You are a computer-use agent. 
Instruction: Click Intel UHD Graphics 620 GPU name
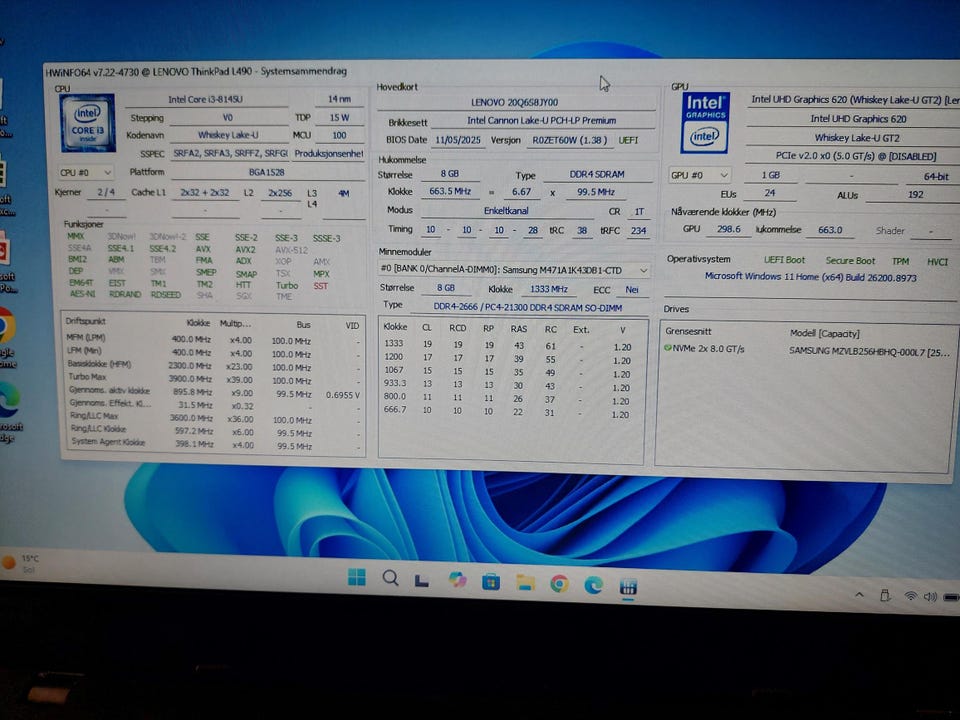(858, 119)
